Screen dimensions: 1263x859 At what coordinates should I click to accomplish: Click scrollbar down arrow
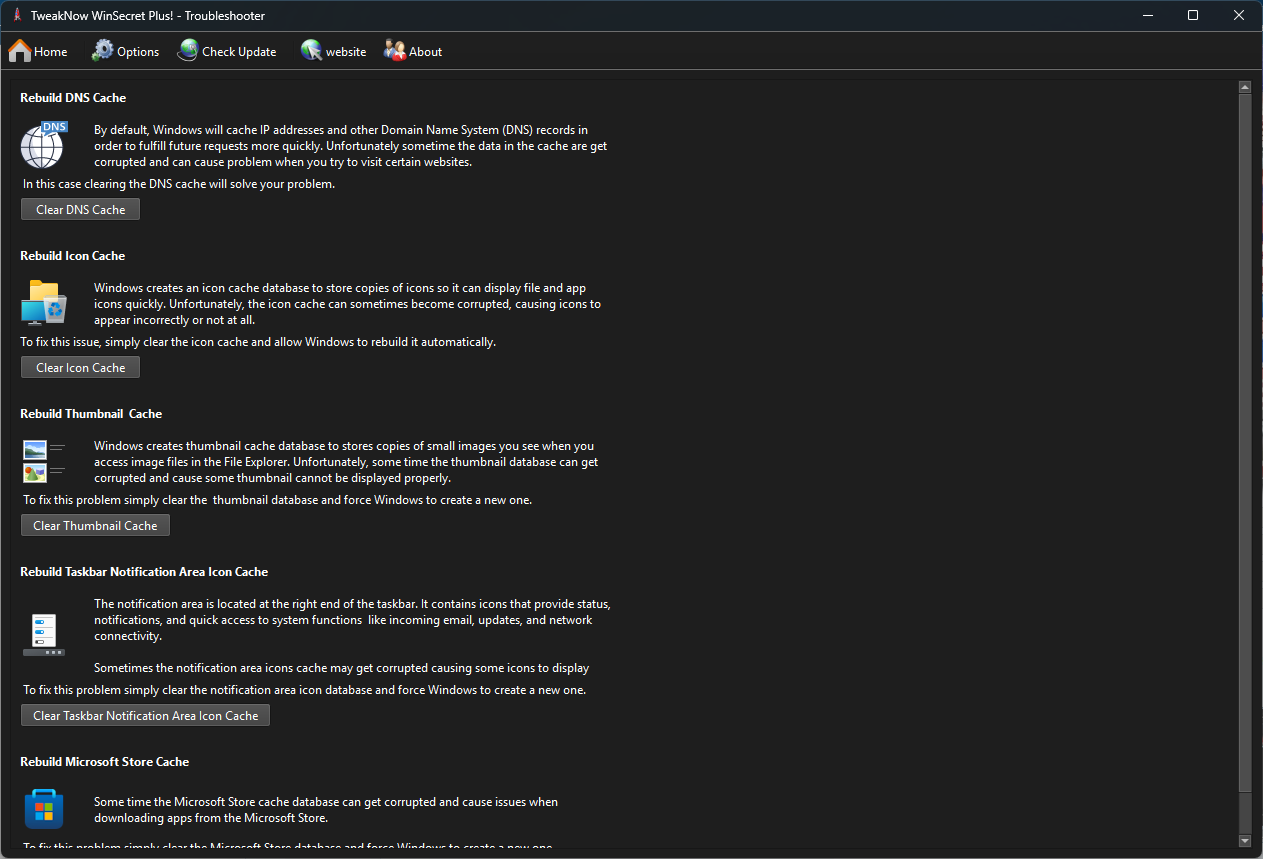coord(1245,841)
